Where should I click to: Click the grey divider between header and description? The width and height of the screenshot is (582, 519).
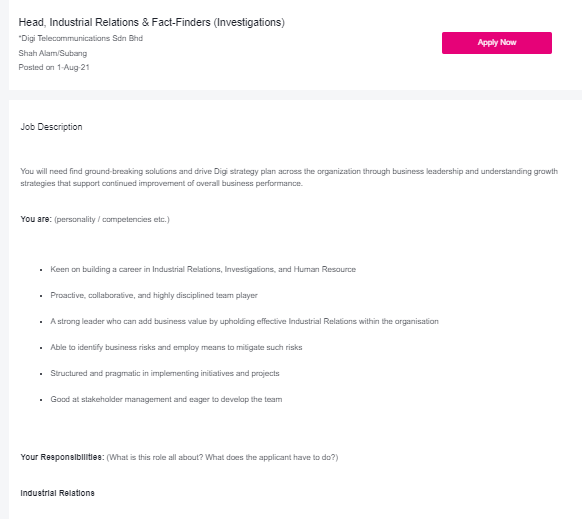(x=295, y=95)
